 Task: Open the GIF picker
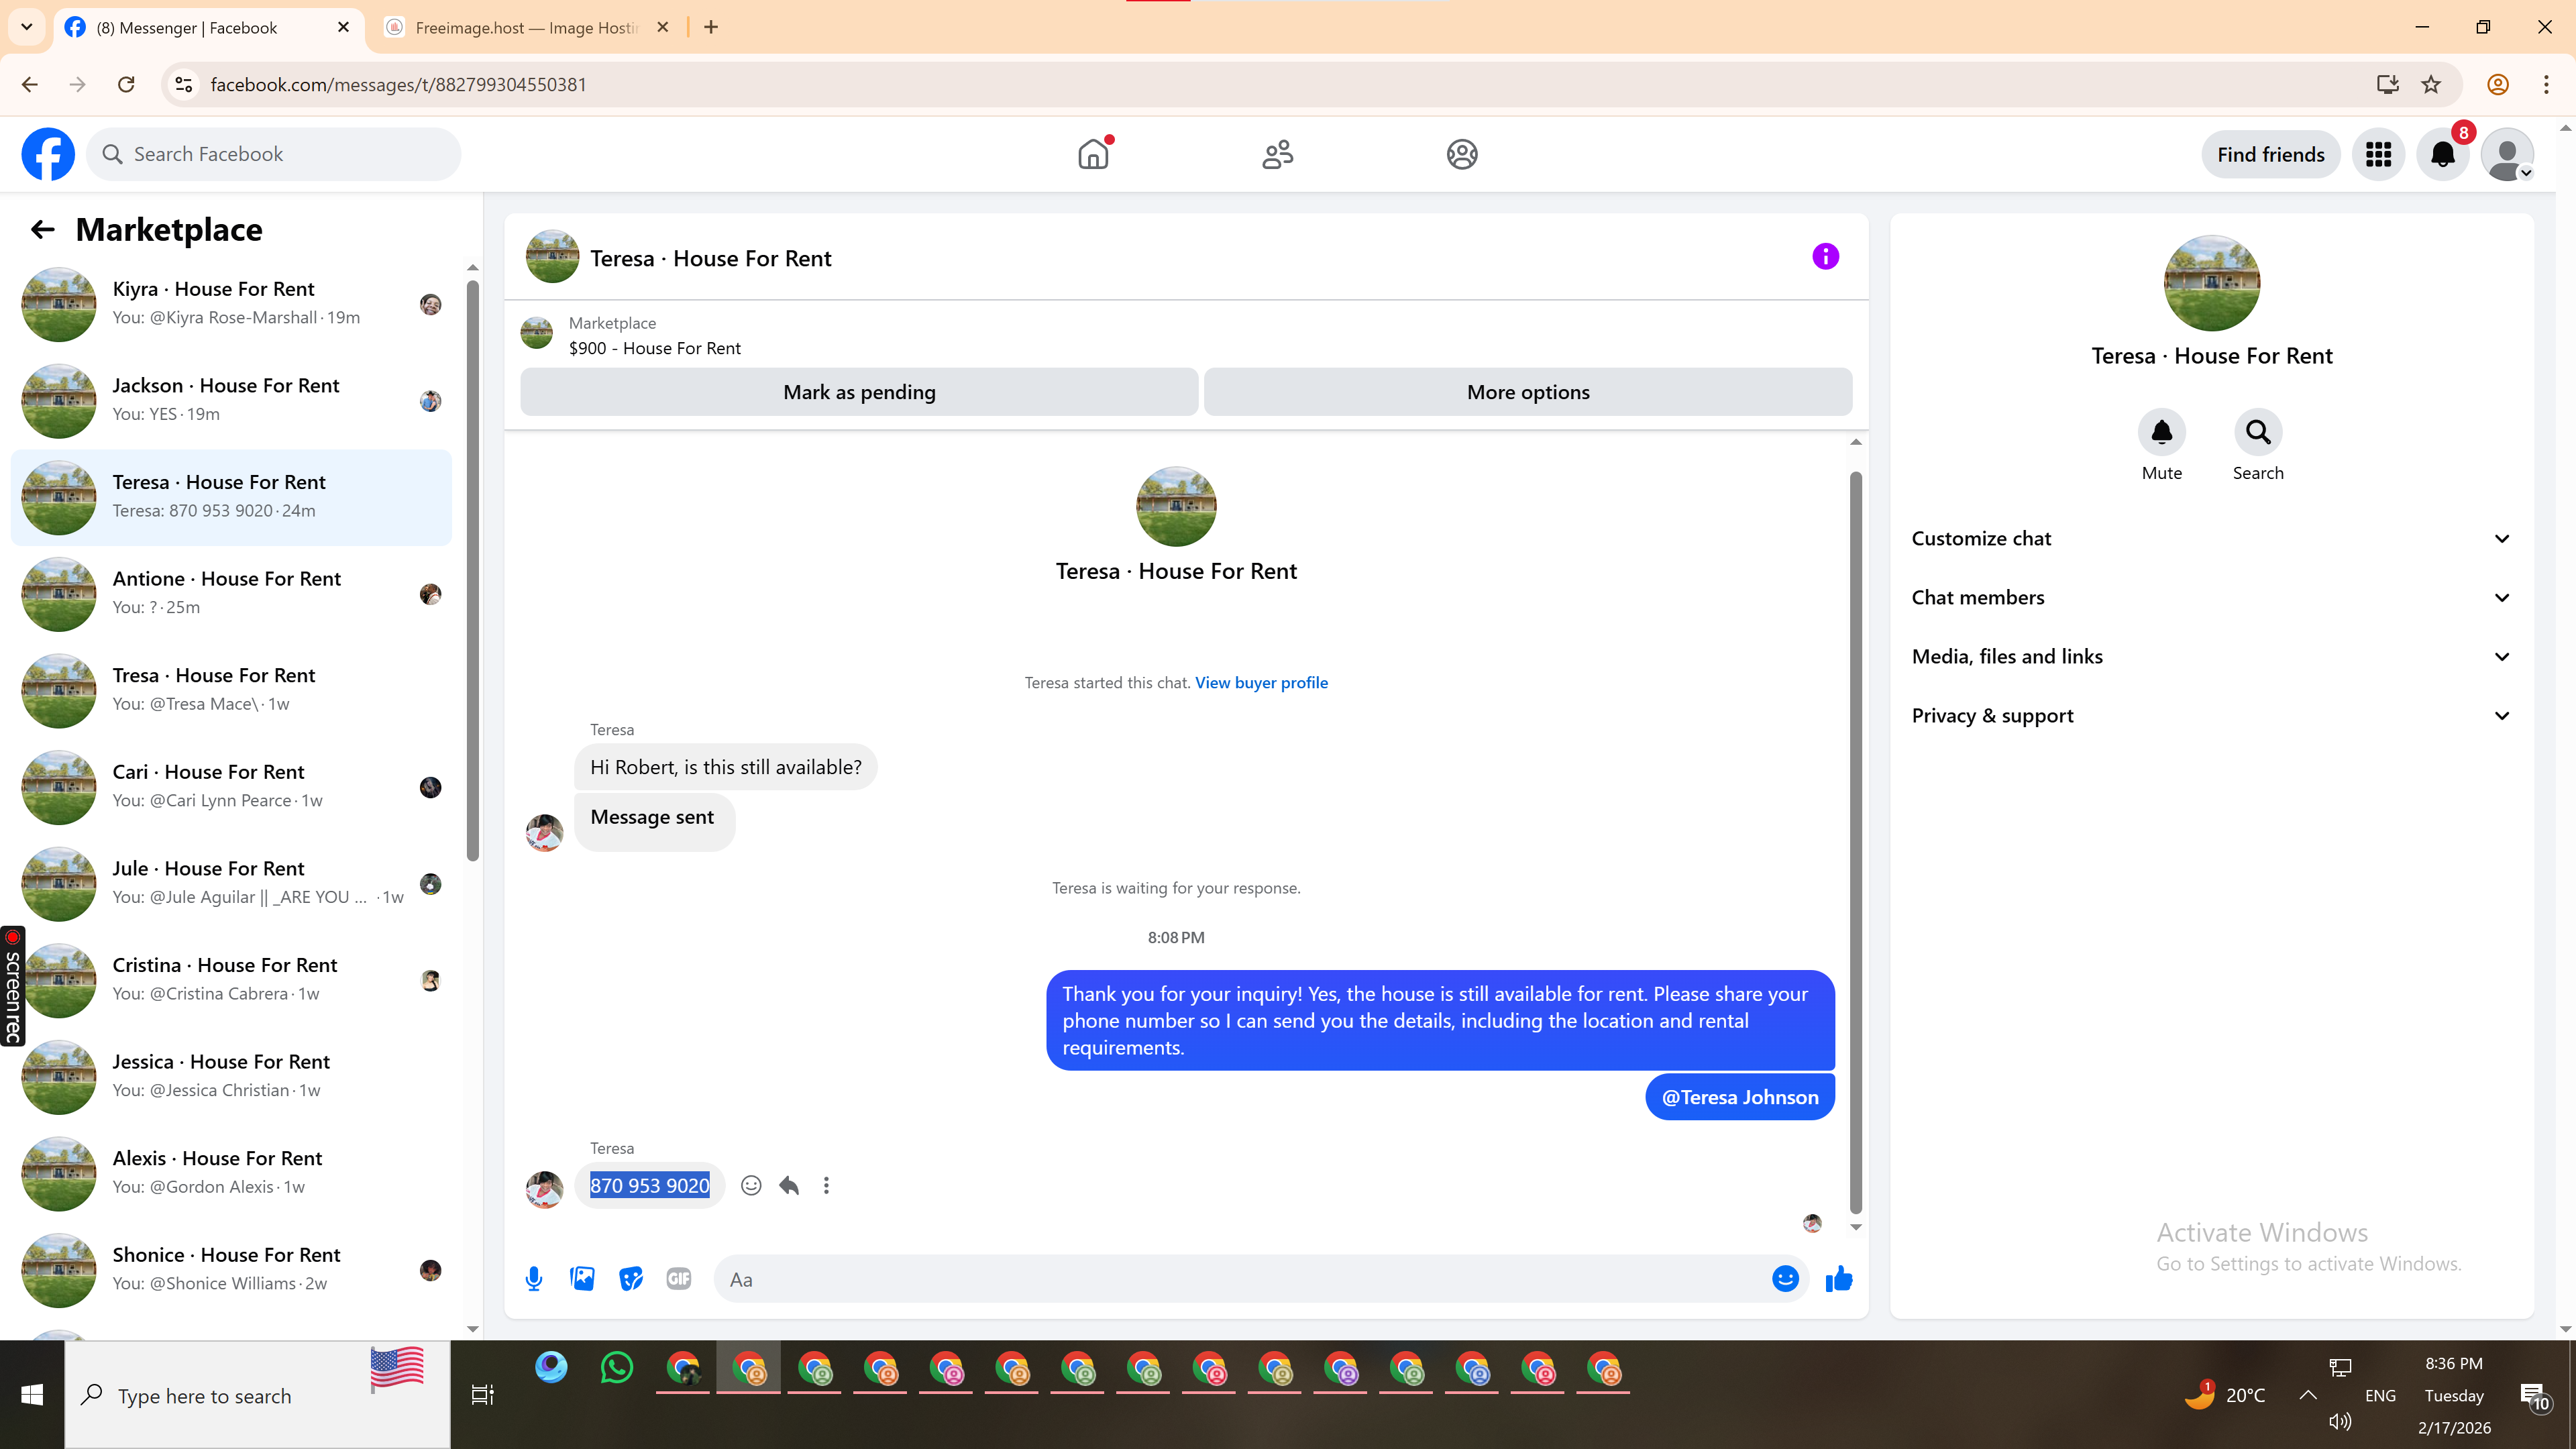(678, 1279)
